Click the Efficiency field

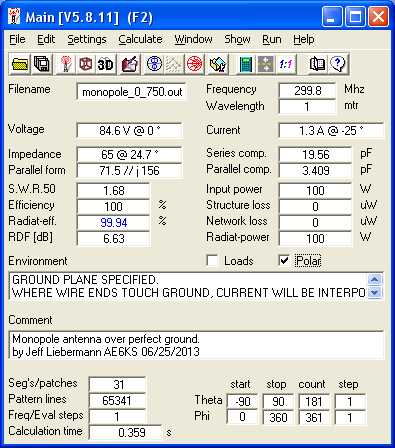(113, 206)
